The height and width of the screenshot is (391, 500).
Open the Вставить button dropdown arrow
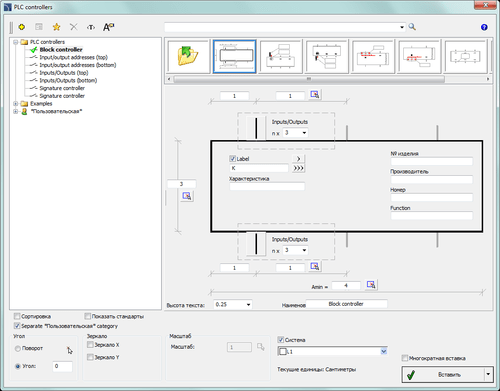(488, 374)
